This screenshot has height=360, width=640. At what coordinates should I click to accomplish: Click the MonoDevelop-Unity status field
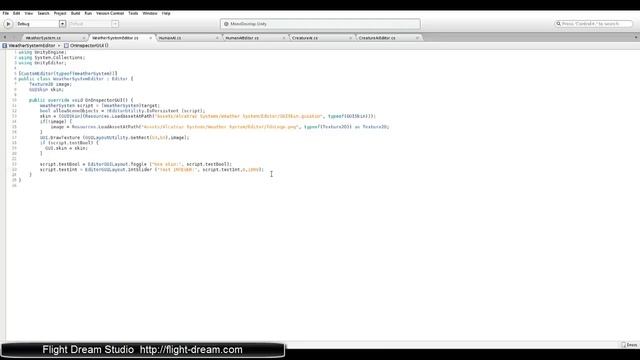click(x=320, y=24)
